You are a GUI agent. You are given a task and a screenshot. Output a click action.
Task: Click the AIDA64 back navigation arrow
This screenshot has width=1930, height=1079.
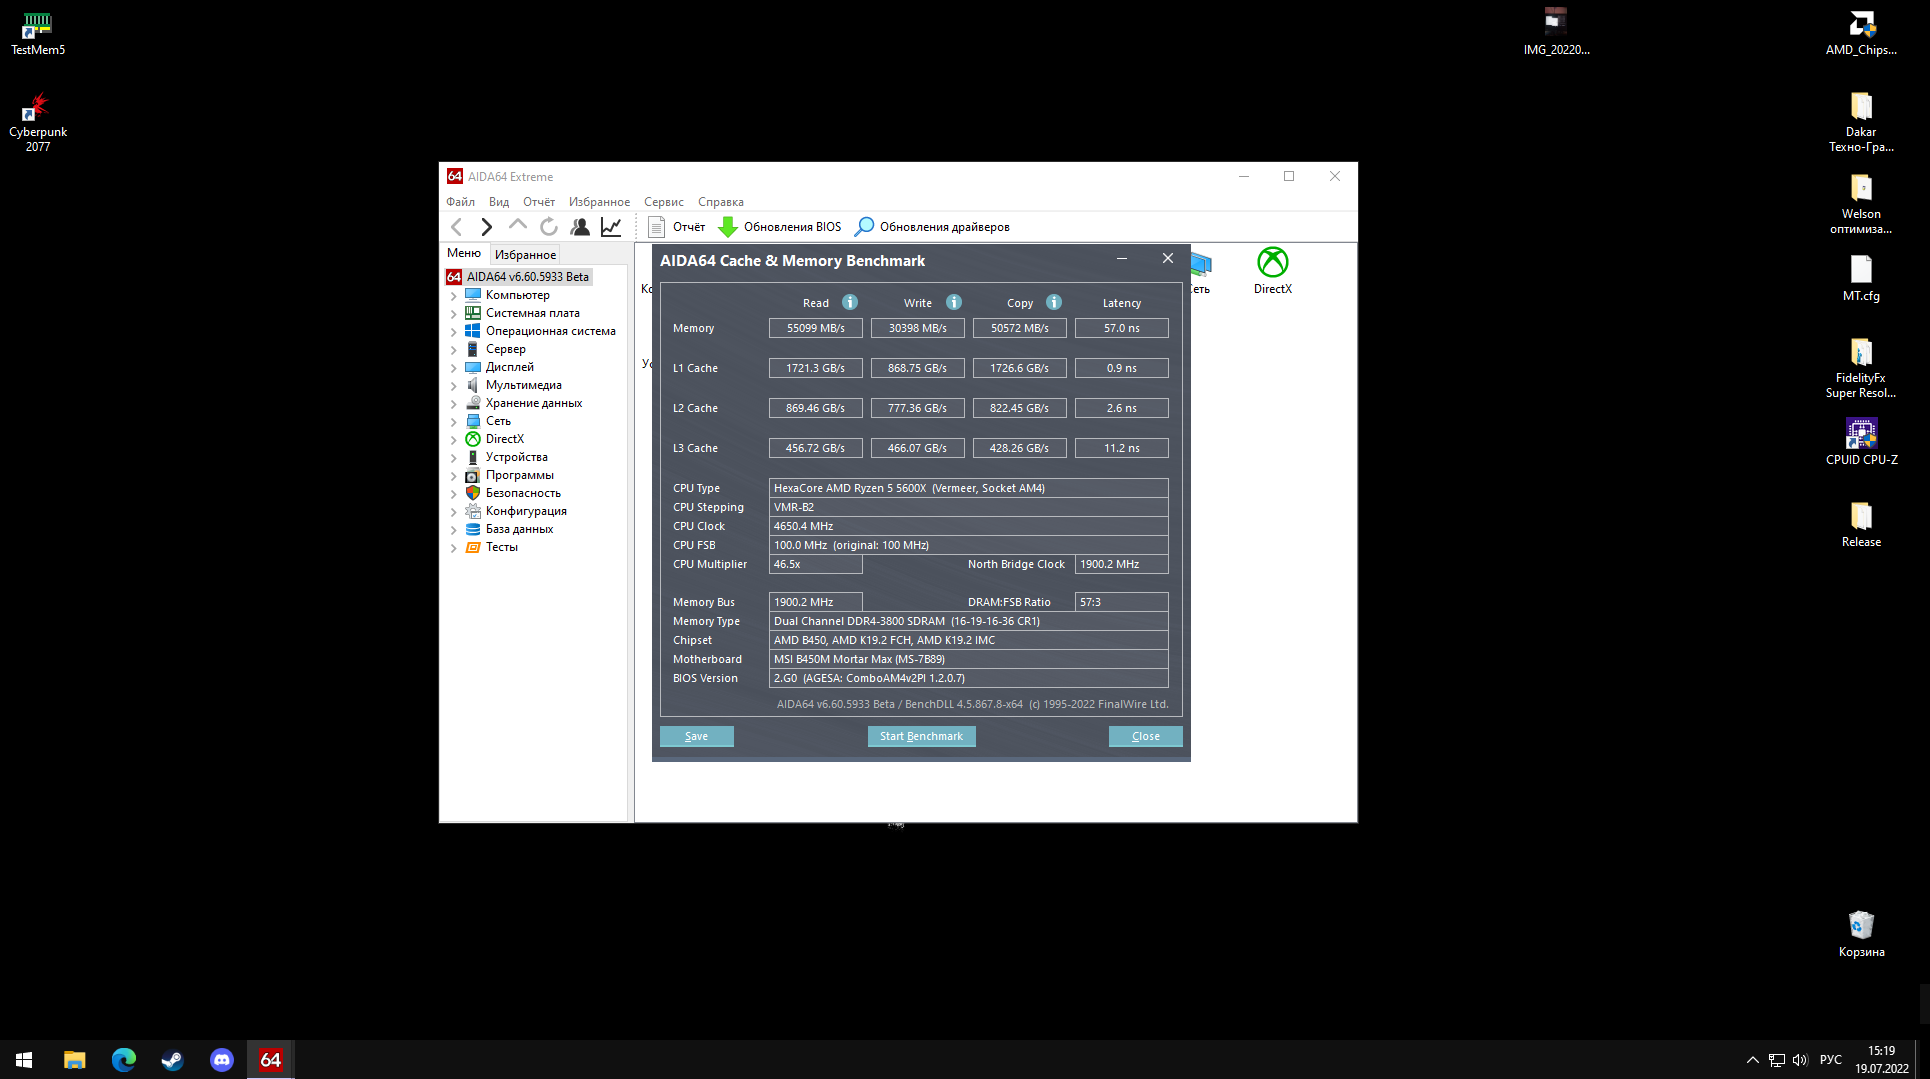[457, 227]
